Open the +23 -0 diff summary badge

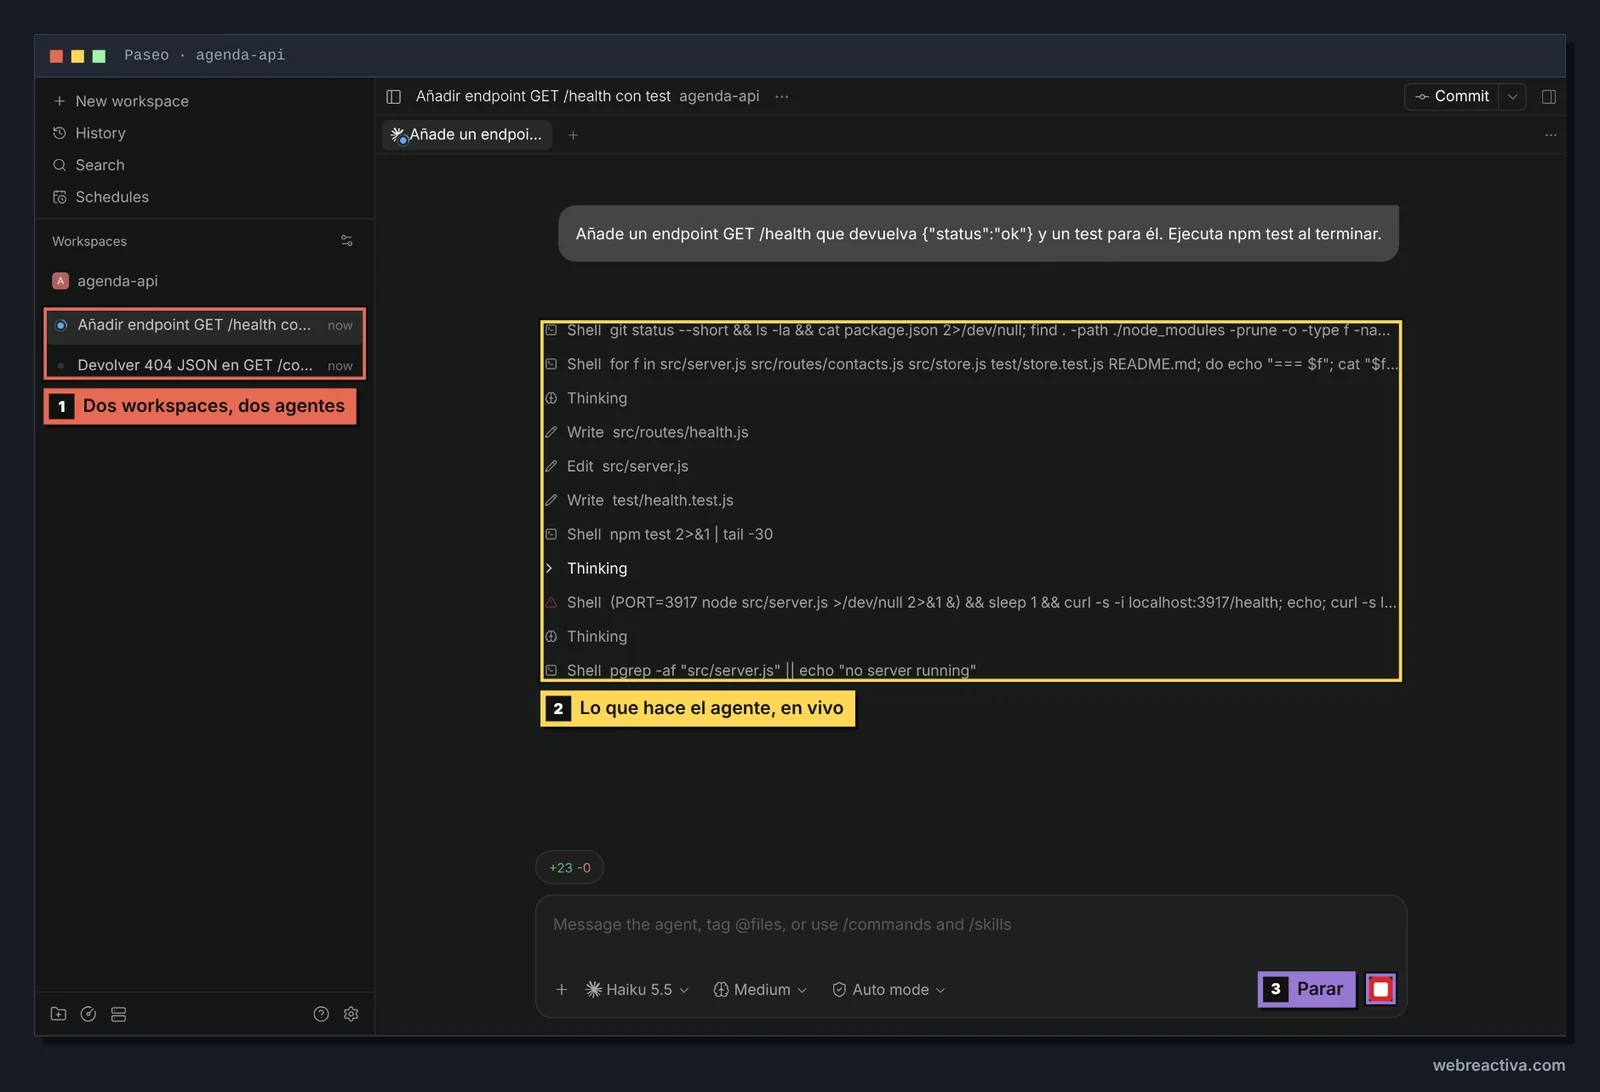pos(570,868)
